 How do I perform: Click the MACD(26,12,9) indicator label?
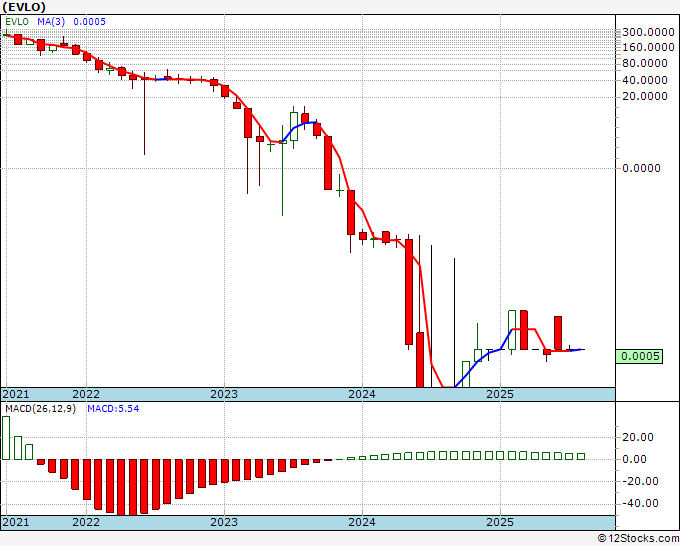(40, 409)
